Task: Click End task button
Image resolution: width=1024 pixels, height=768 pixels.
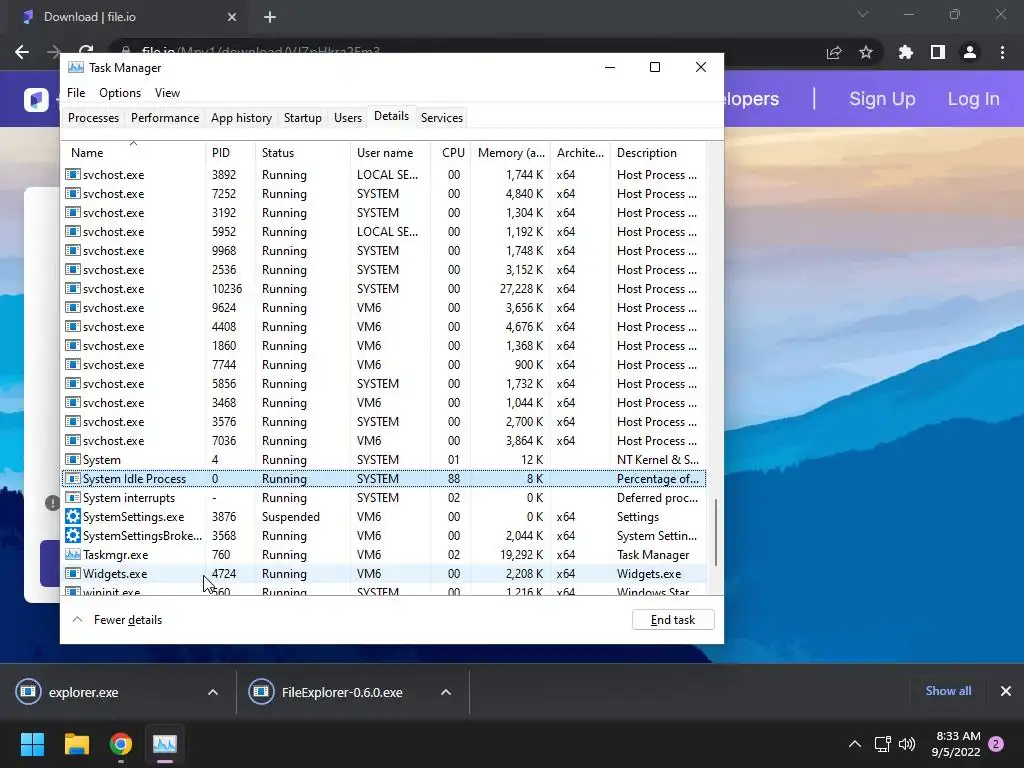Action: coord(673,620)
